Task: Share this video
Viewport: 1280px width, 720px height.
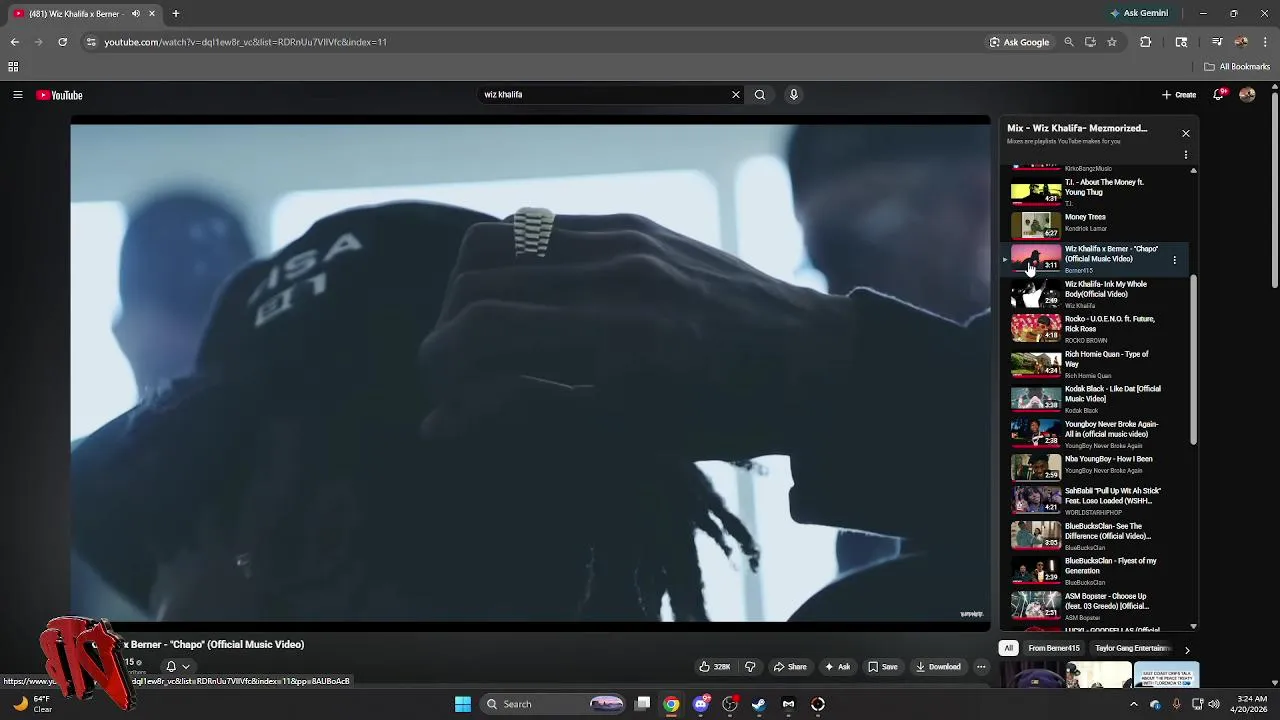Action: click(x=790, y=667)
